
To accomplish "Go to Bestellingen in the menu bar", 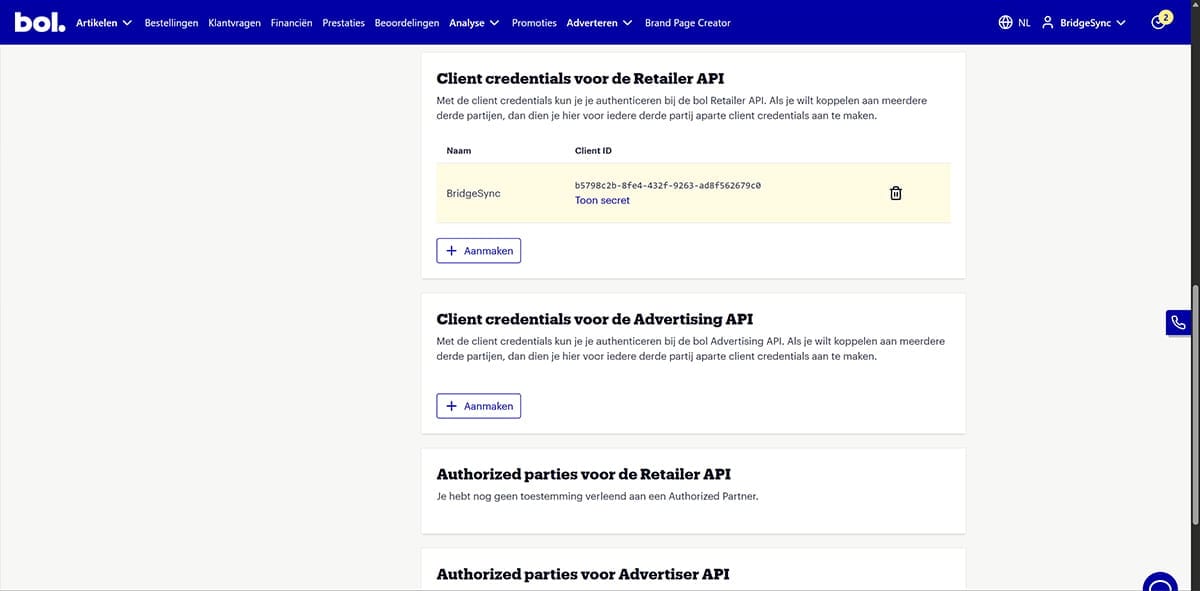I will pos(171,21).
